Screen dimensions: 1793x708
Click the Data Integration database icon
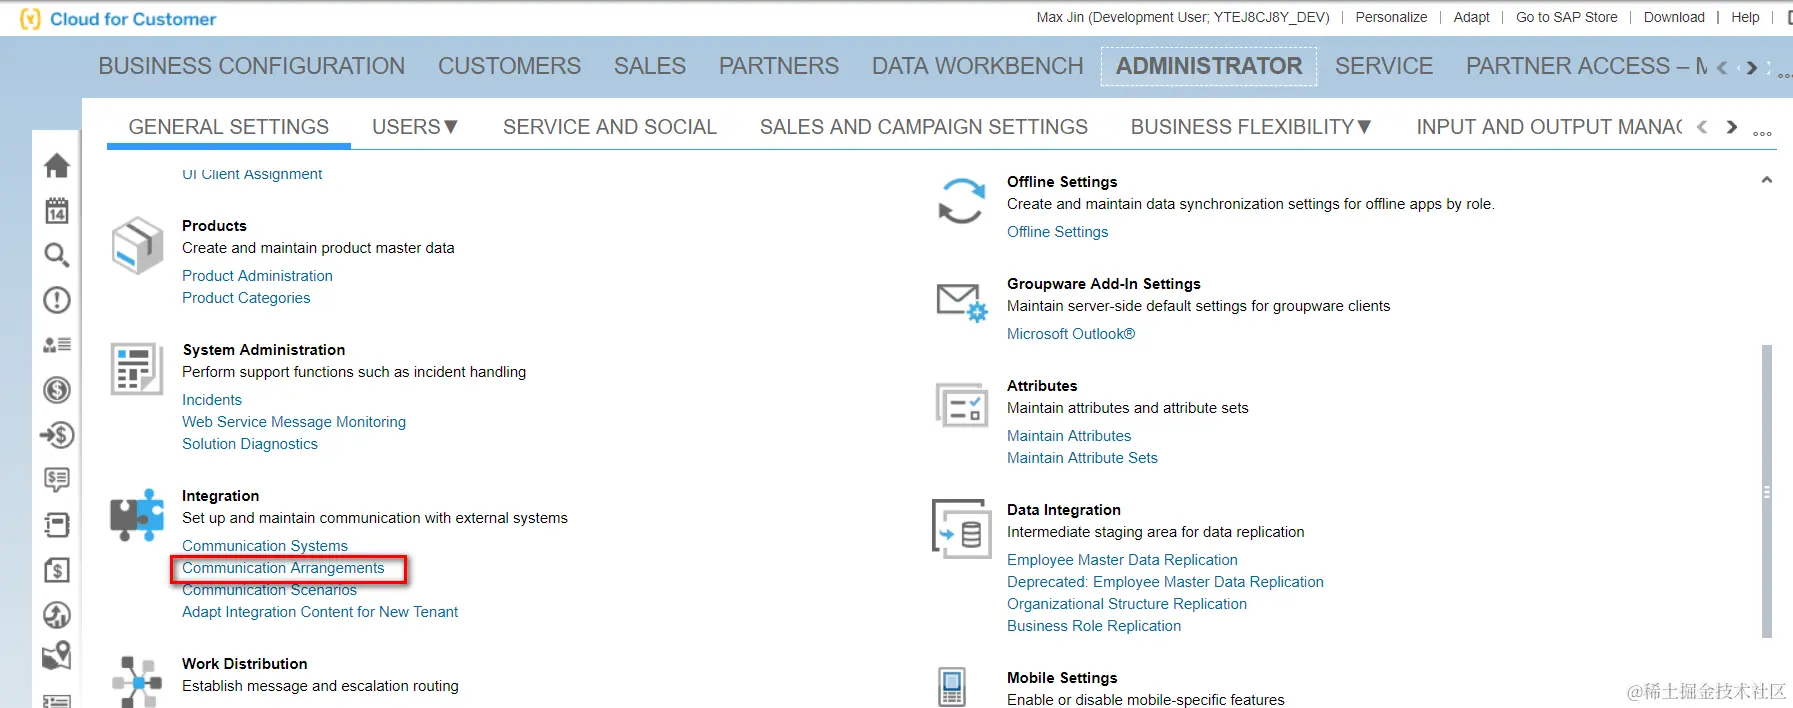tap(961, 528)
